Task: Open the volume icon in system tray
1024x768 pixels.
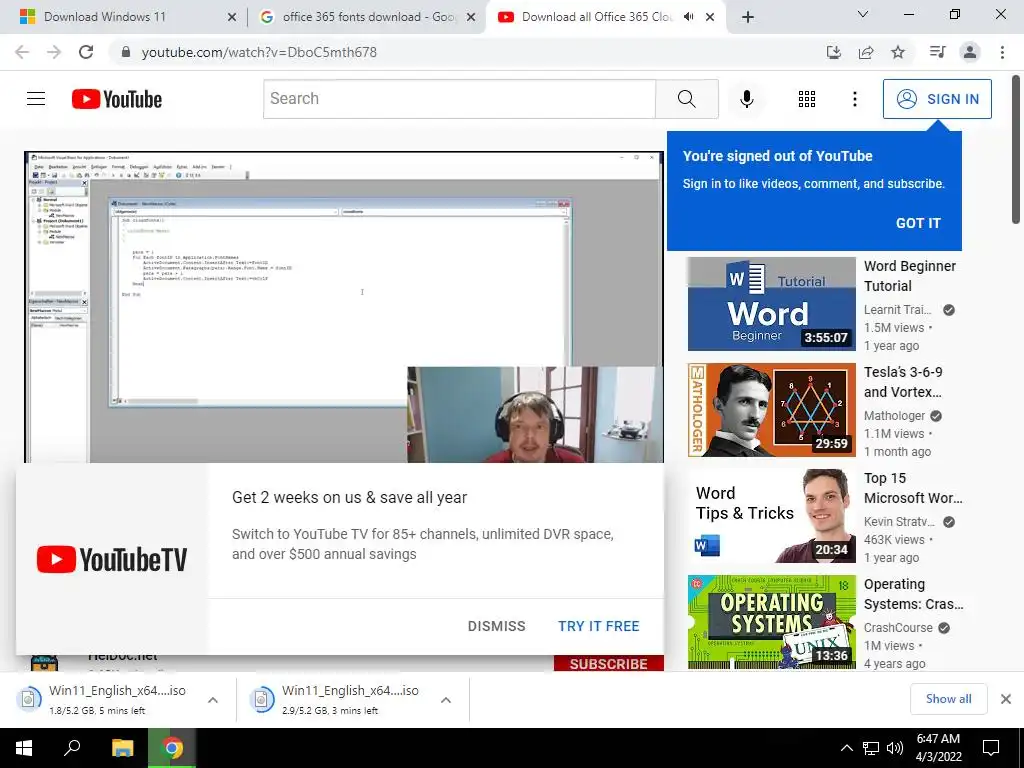Action: (895, 748)
